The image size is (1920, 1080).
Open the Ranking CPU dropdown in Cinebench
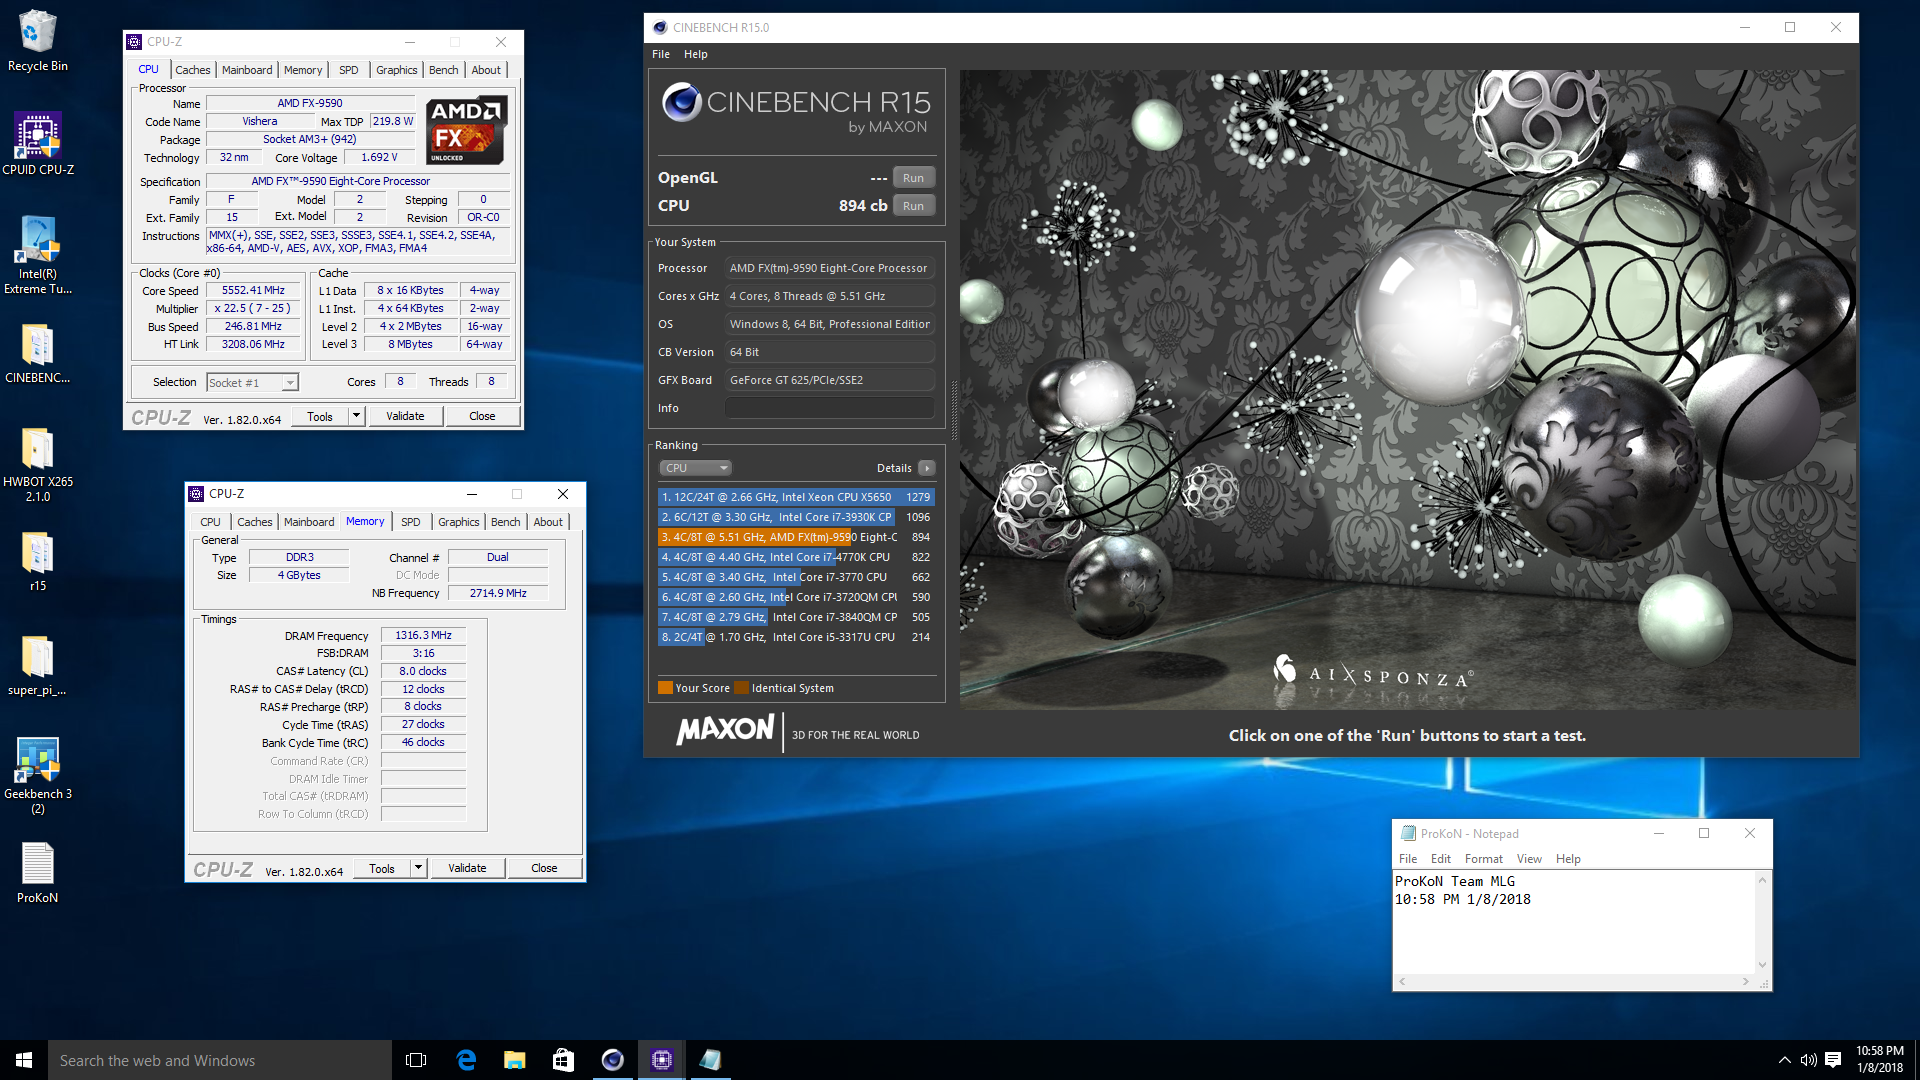click(x=695, y=468)
